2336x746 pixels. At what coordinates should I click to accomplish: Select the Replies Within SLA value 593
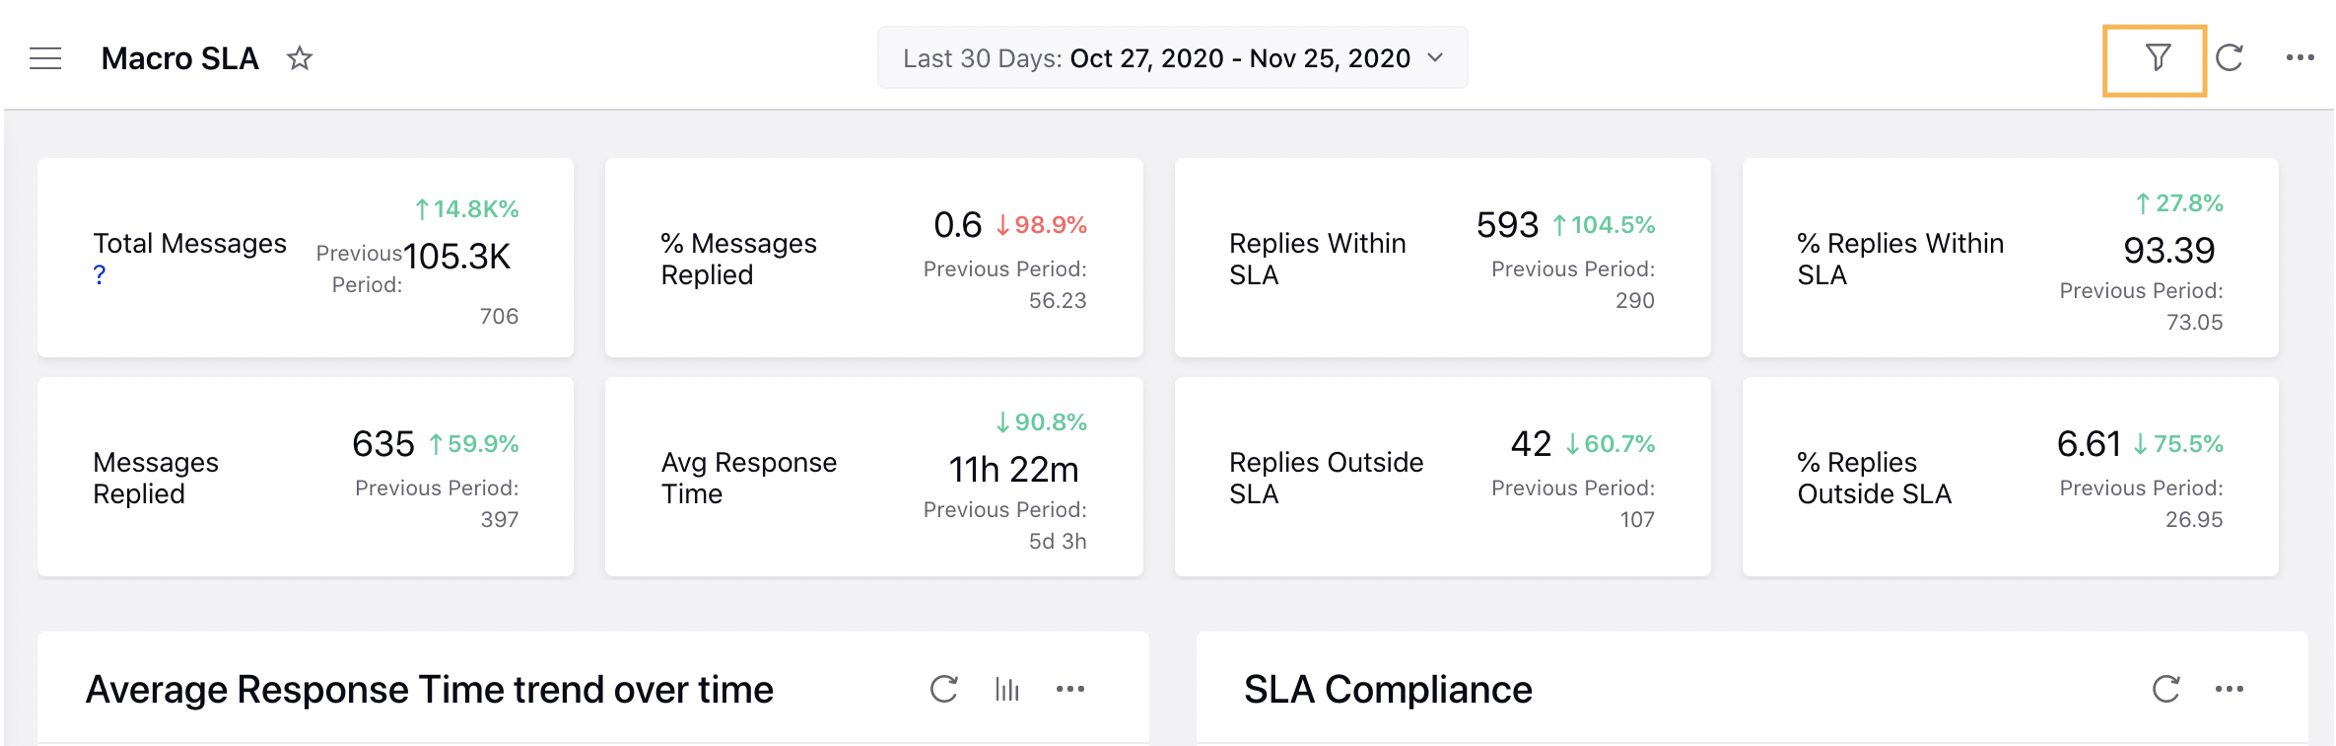1507,225
